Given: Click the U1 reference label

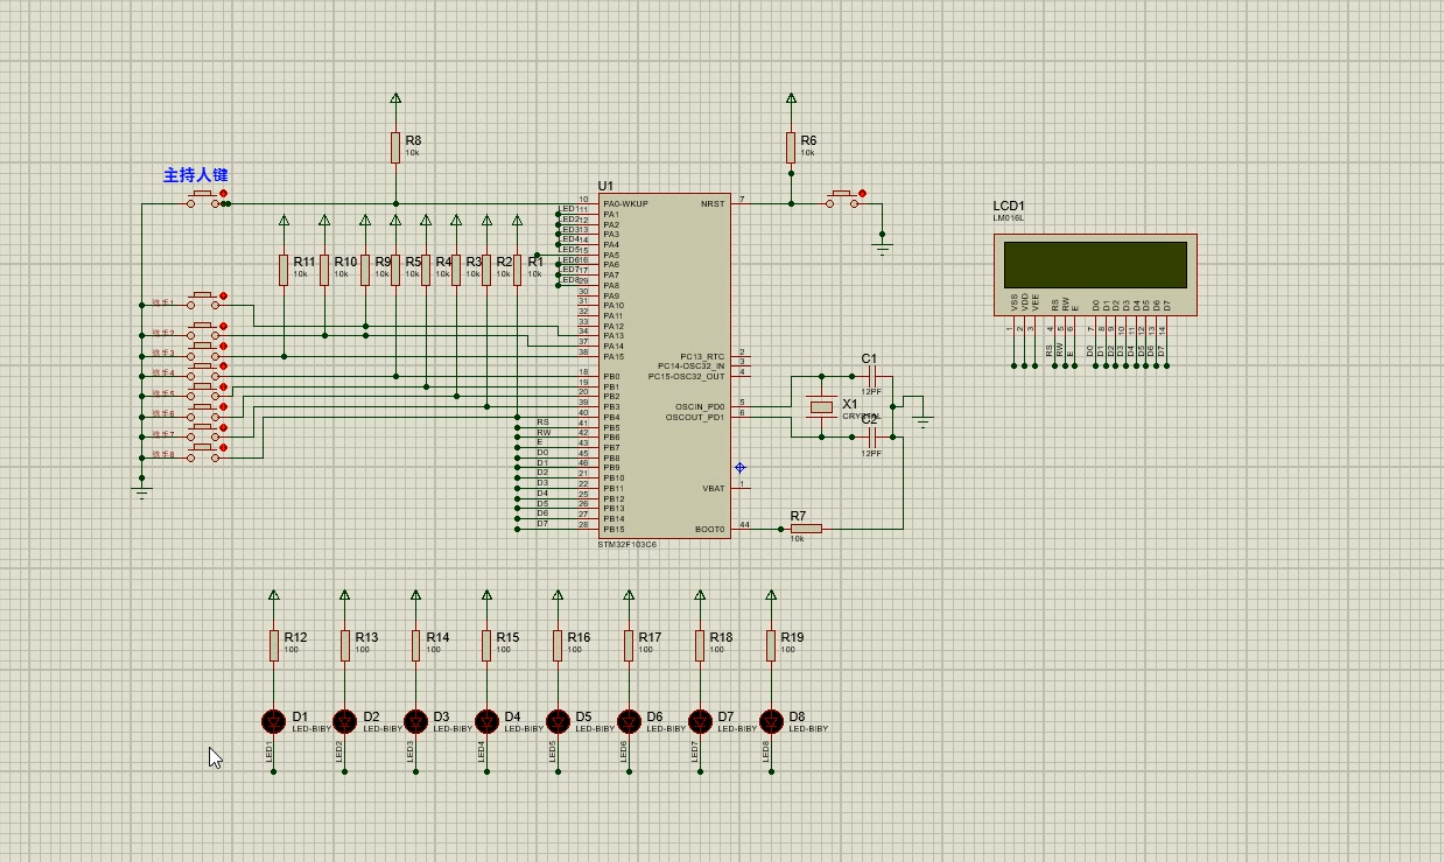Looking at the screenshot, I should (605, 186).
